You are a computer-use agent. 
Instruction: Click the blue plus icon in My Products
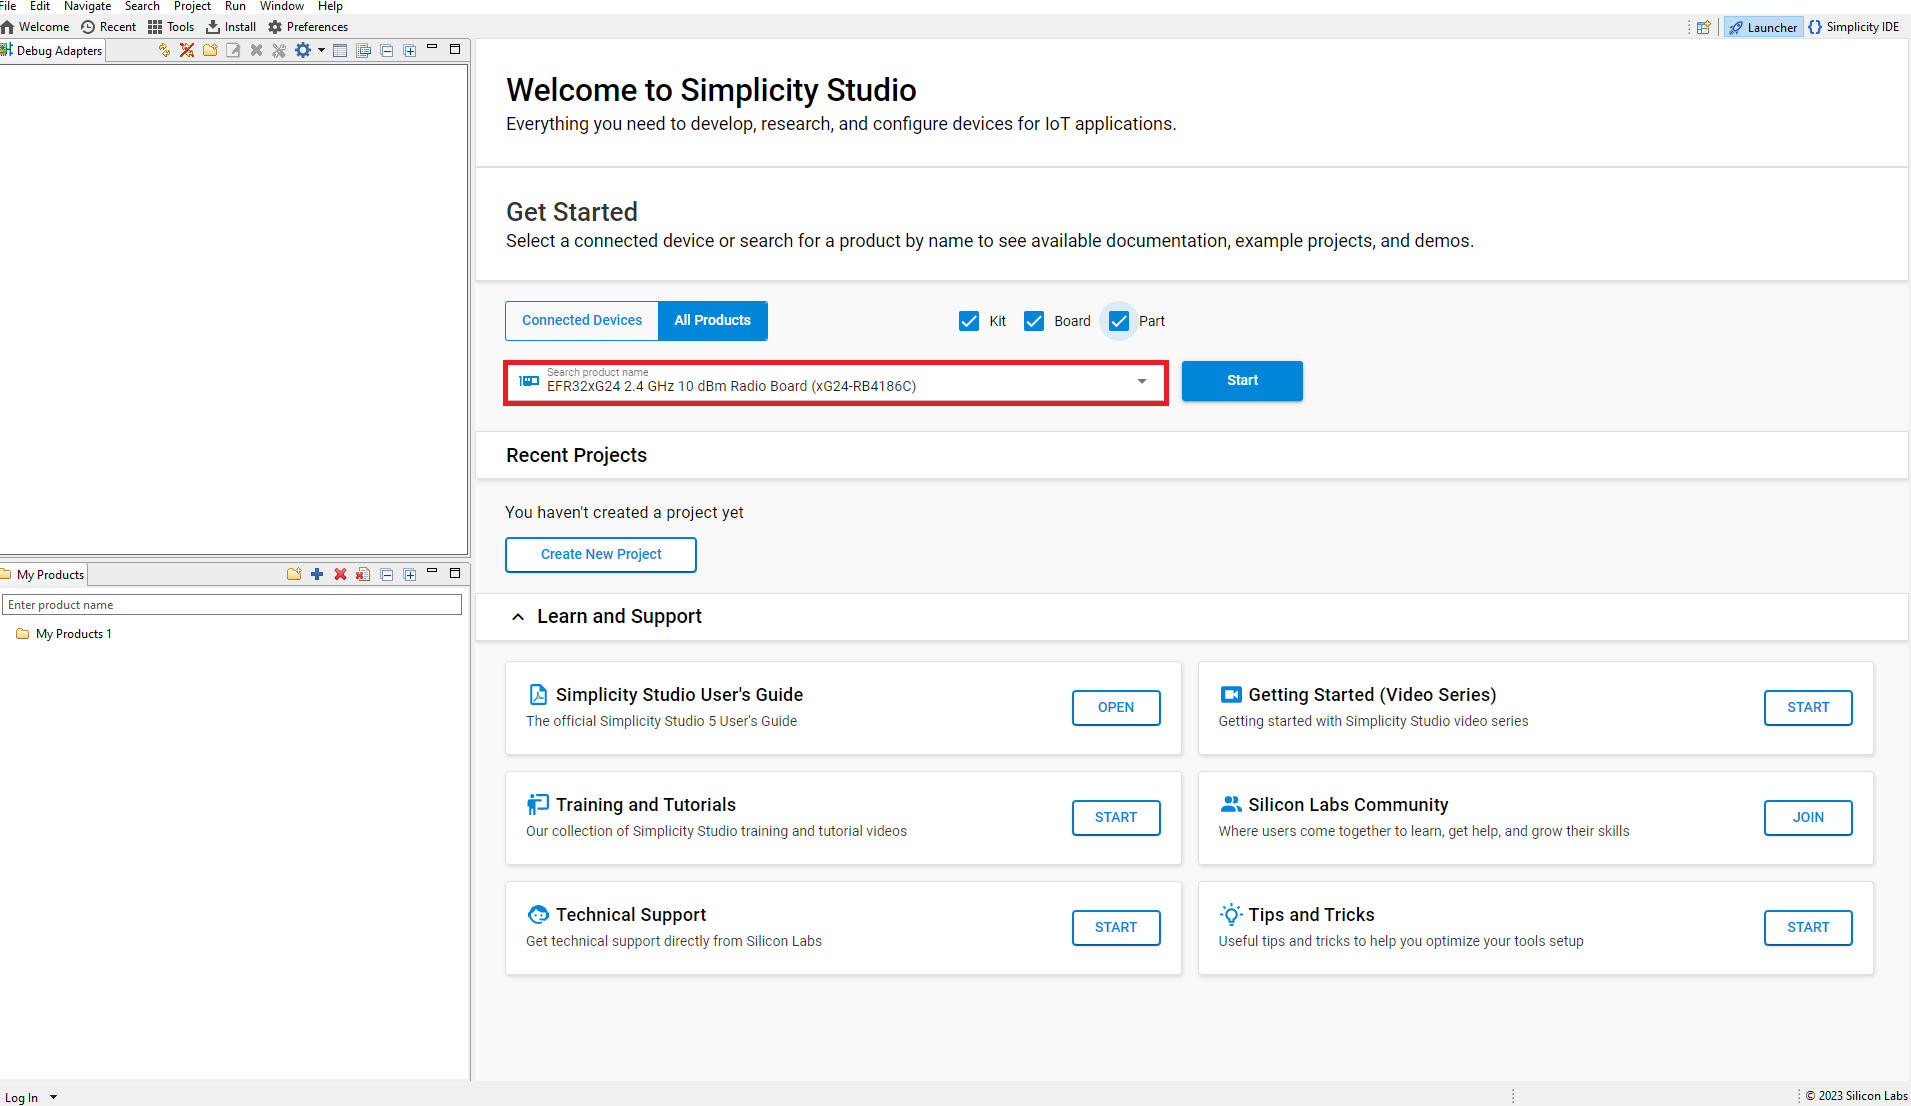point(317,574)
